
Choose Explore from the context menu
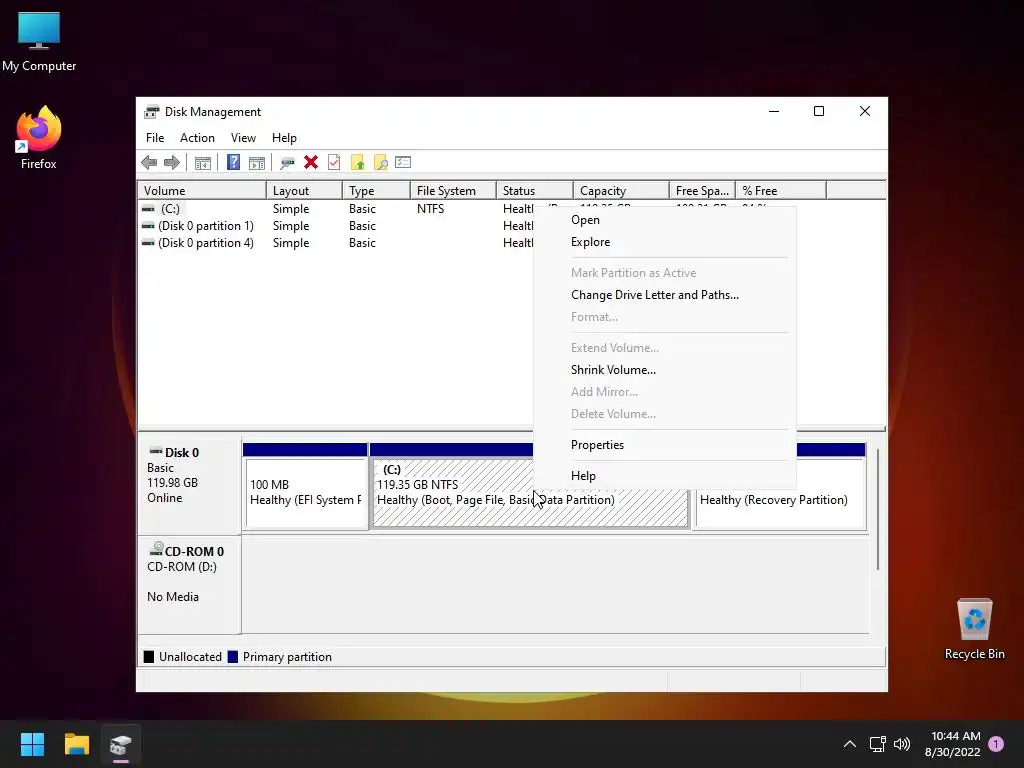click(x=665, y=242)
